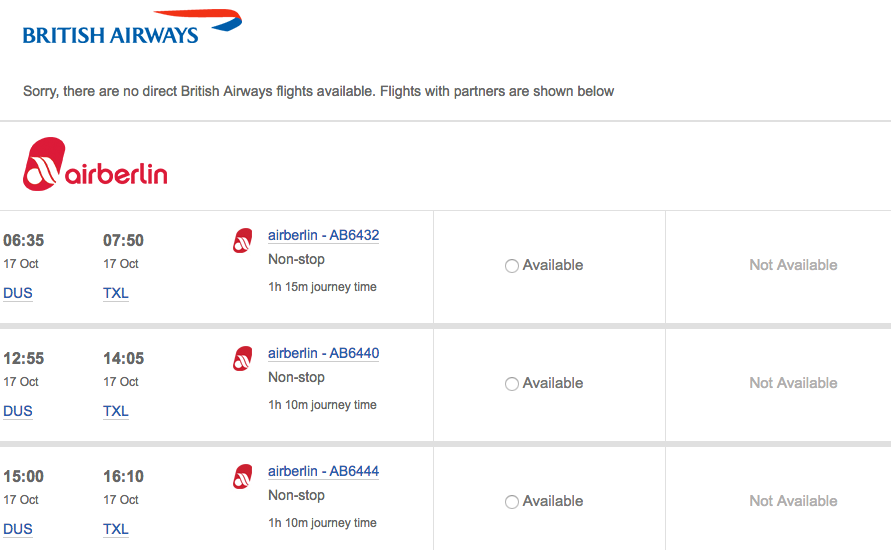Click DUS airport link for 15:00 departure
891x550 pixels.
[18, 530]
